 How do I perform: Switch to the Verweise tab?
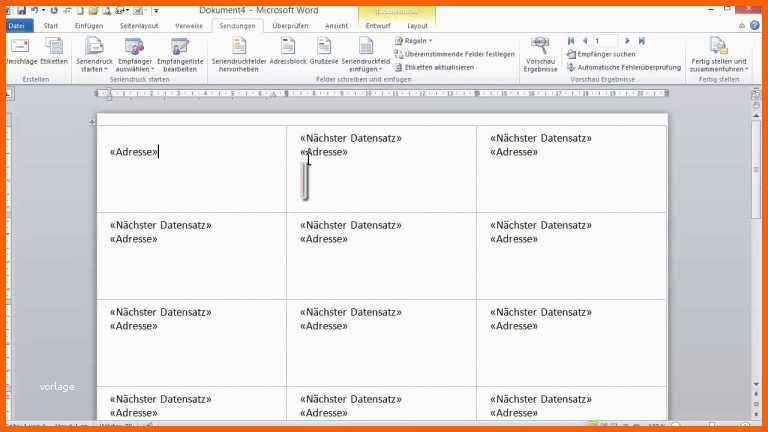tap(189, 25)
